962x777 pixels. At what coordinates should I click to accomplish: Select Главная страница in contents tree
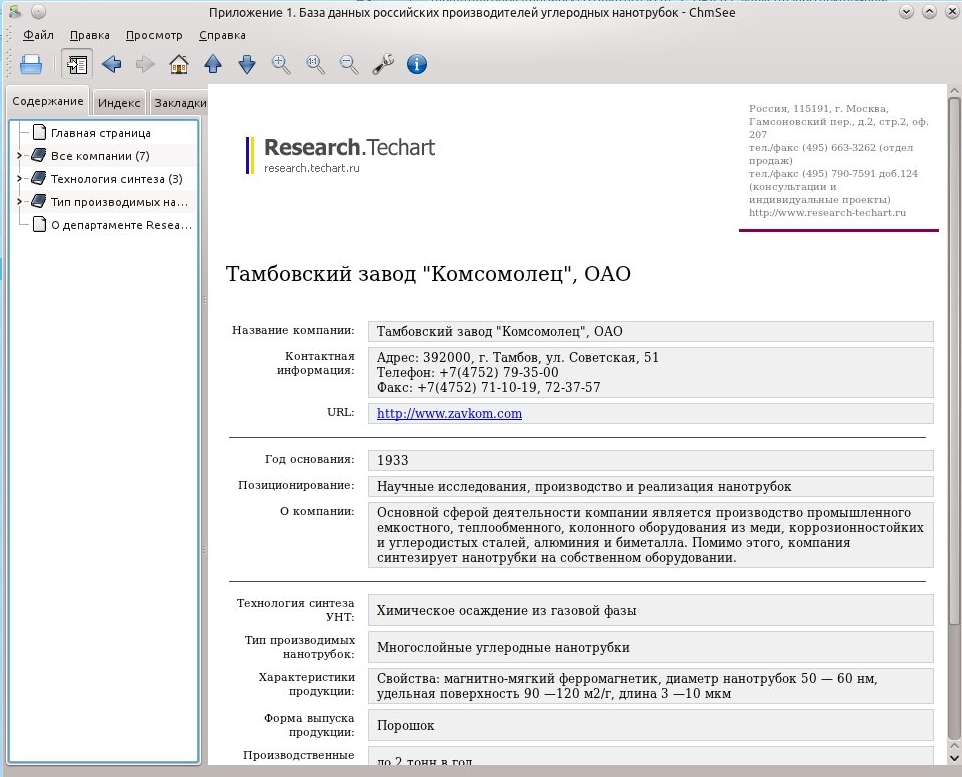pyautogui.click(x=101, y=133)
